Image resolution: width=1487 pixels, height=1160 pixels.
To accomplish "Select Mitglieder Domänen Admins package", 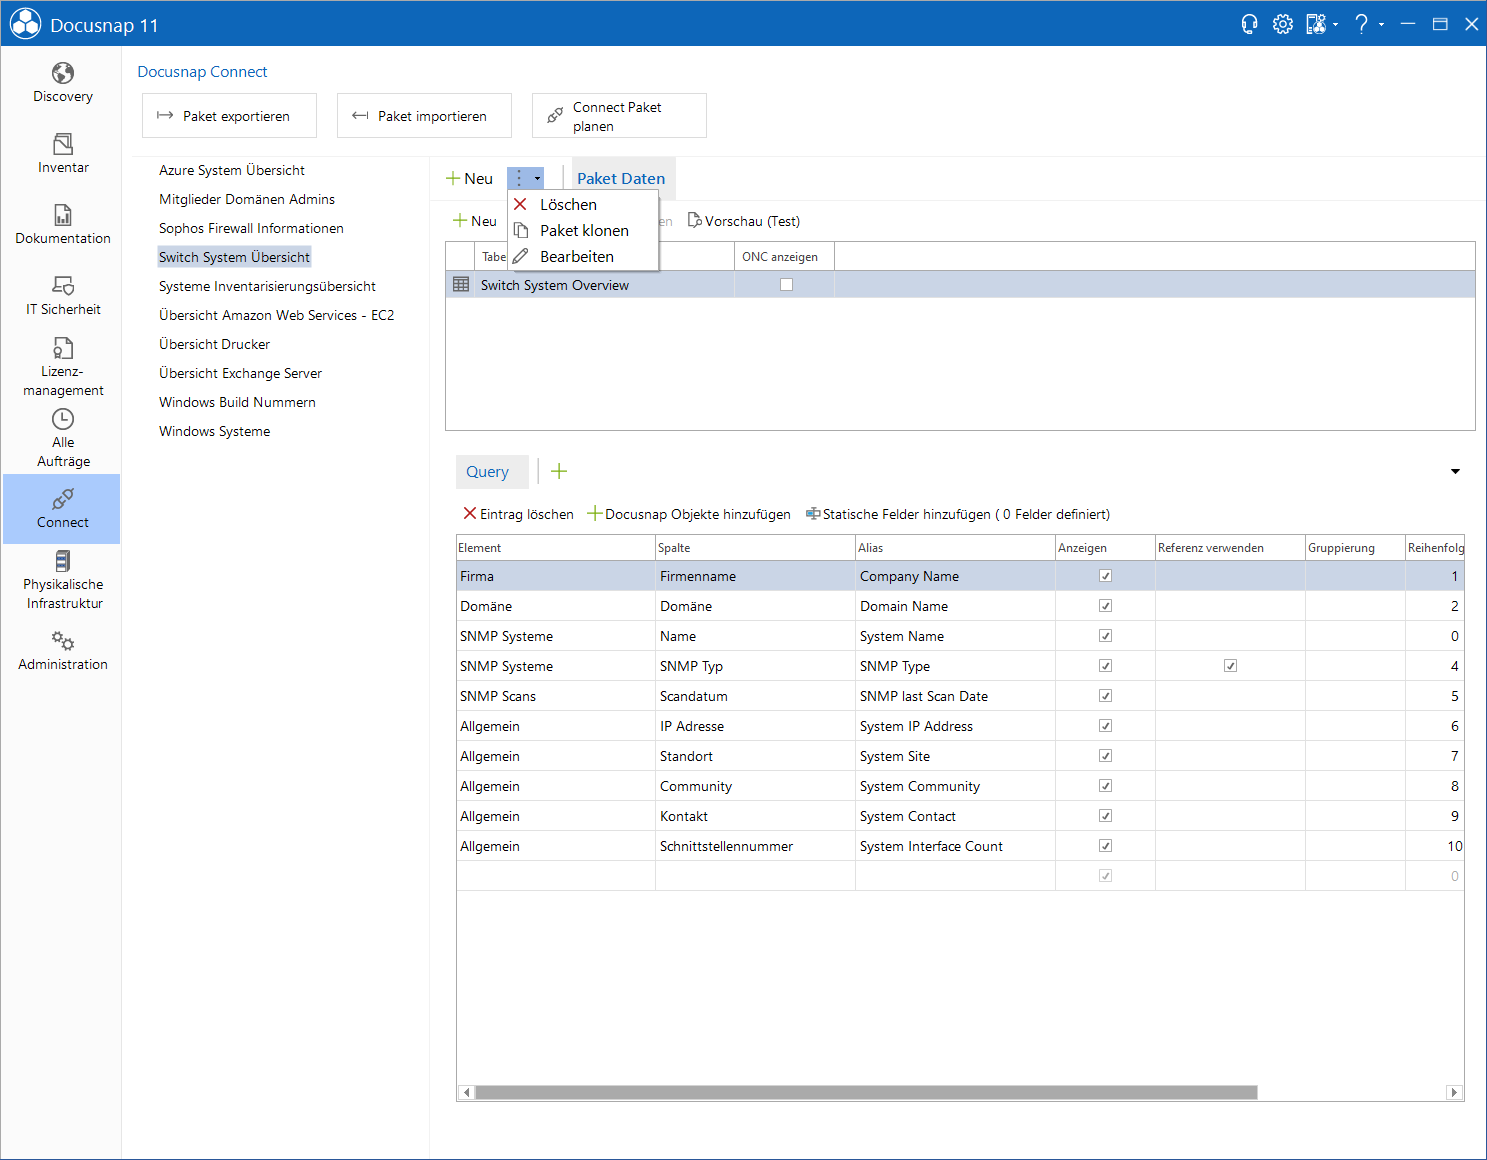I will click(x=247, y=199).
